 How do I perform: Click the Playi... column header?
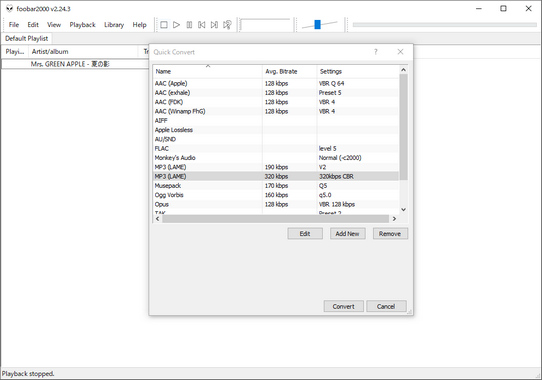15,52
